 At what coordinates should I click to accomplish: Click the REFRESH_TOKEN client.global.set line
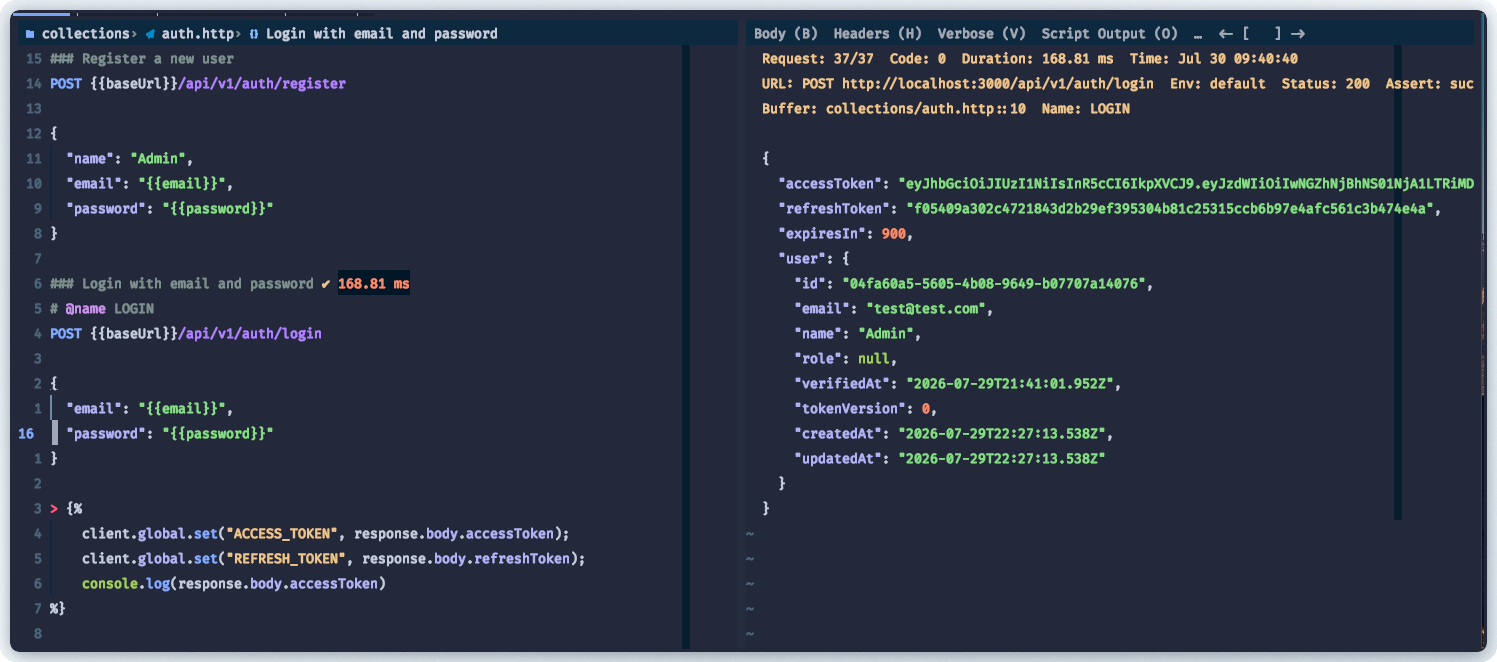(x=334, y=559)
